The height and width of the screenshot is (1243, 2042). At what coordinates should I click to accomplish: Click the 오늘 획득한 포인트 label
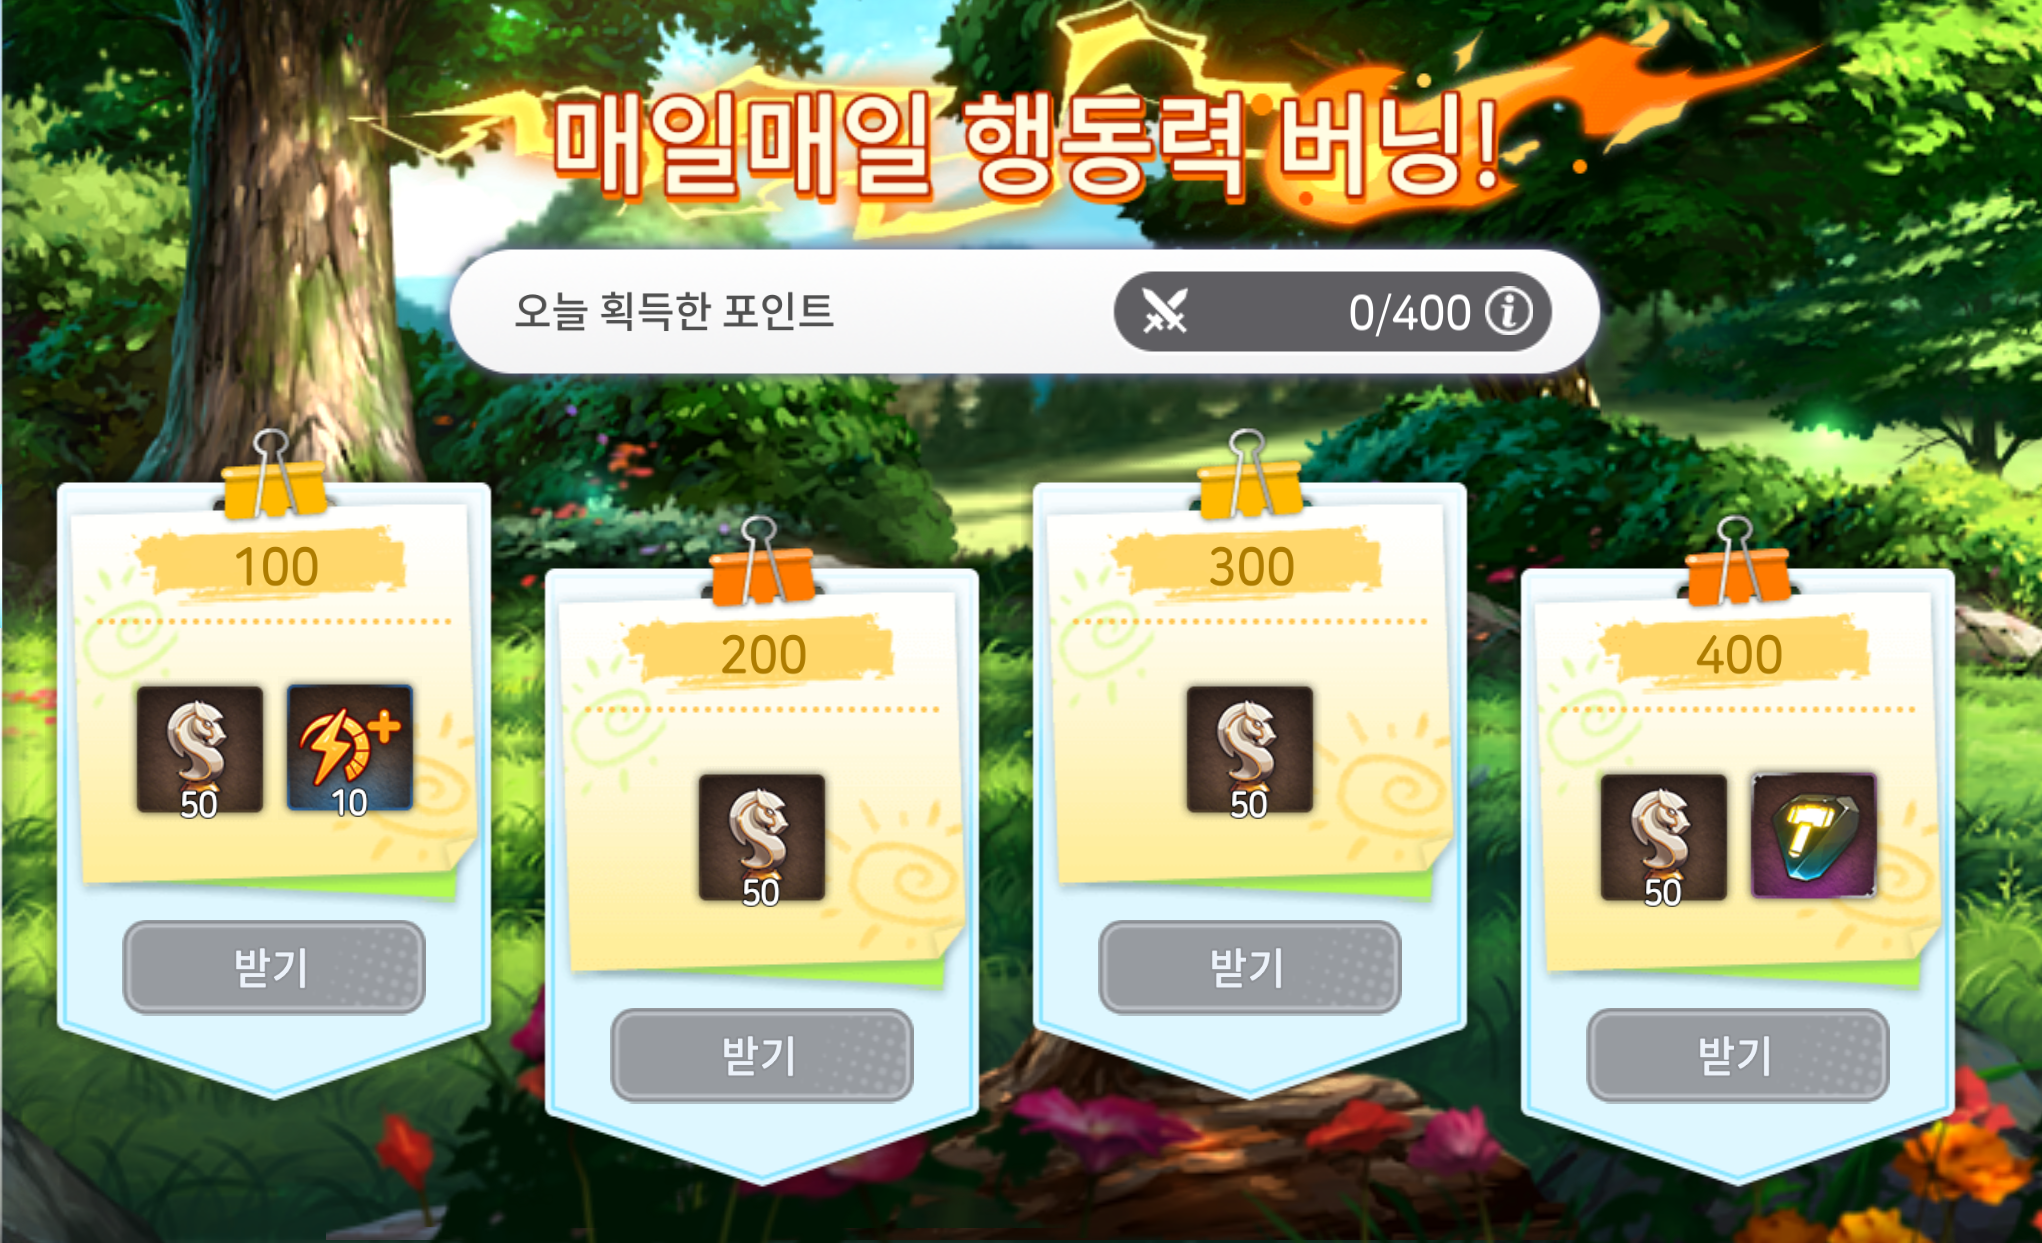tap(673, 311)
